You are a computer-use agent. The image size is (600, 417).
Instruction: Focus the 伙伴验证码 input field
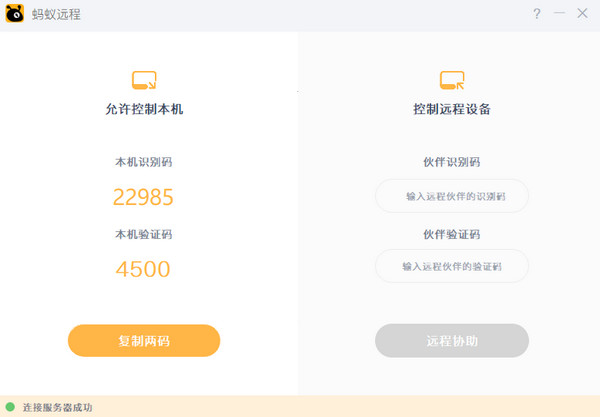pyautogui.click(x=452, y=266)
